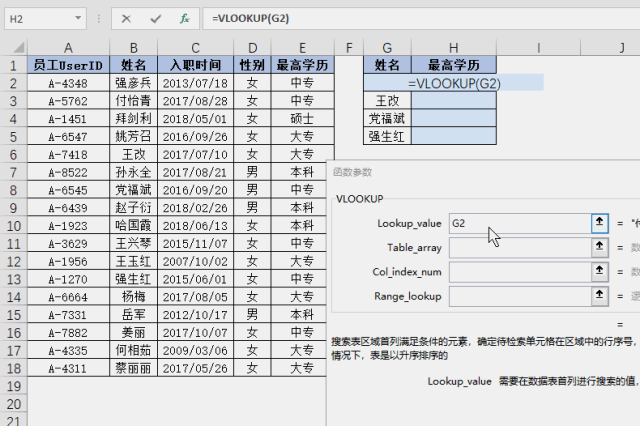This screenshot has height=426, width=640.
Task: Click name cell 何相茹
Action: [x=133, y=350]
